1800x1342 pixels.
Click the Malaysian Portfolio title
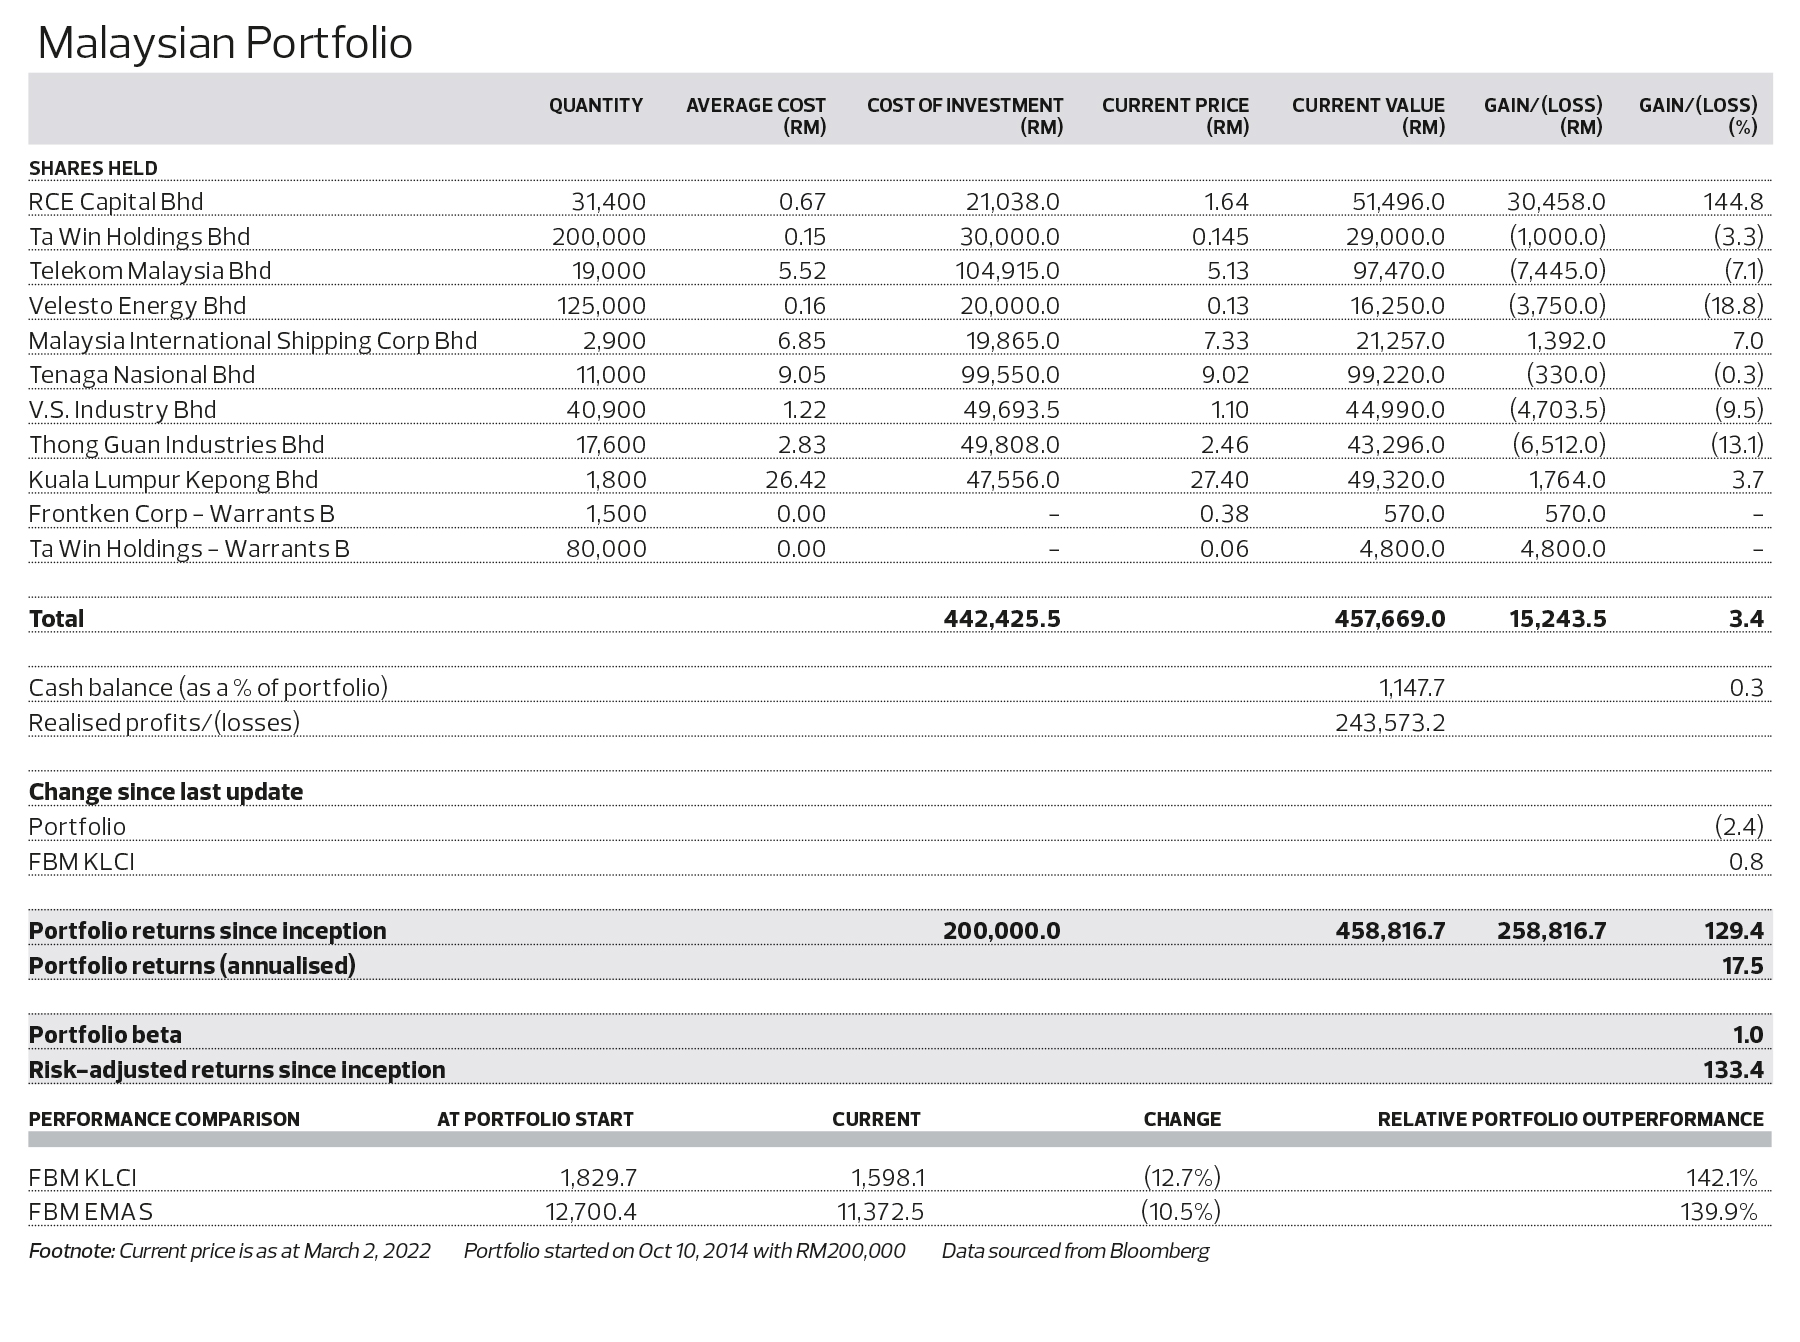(225, 44)
